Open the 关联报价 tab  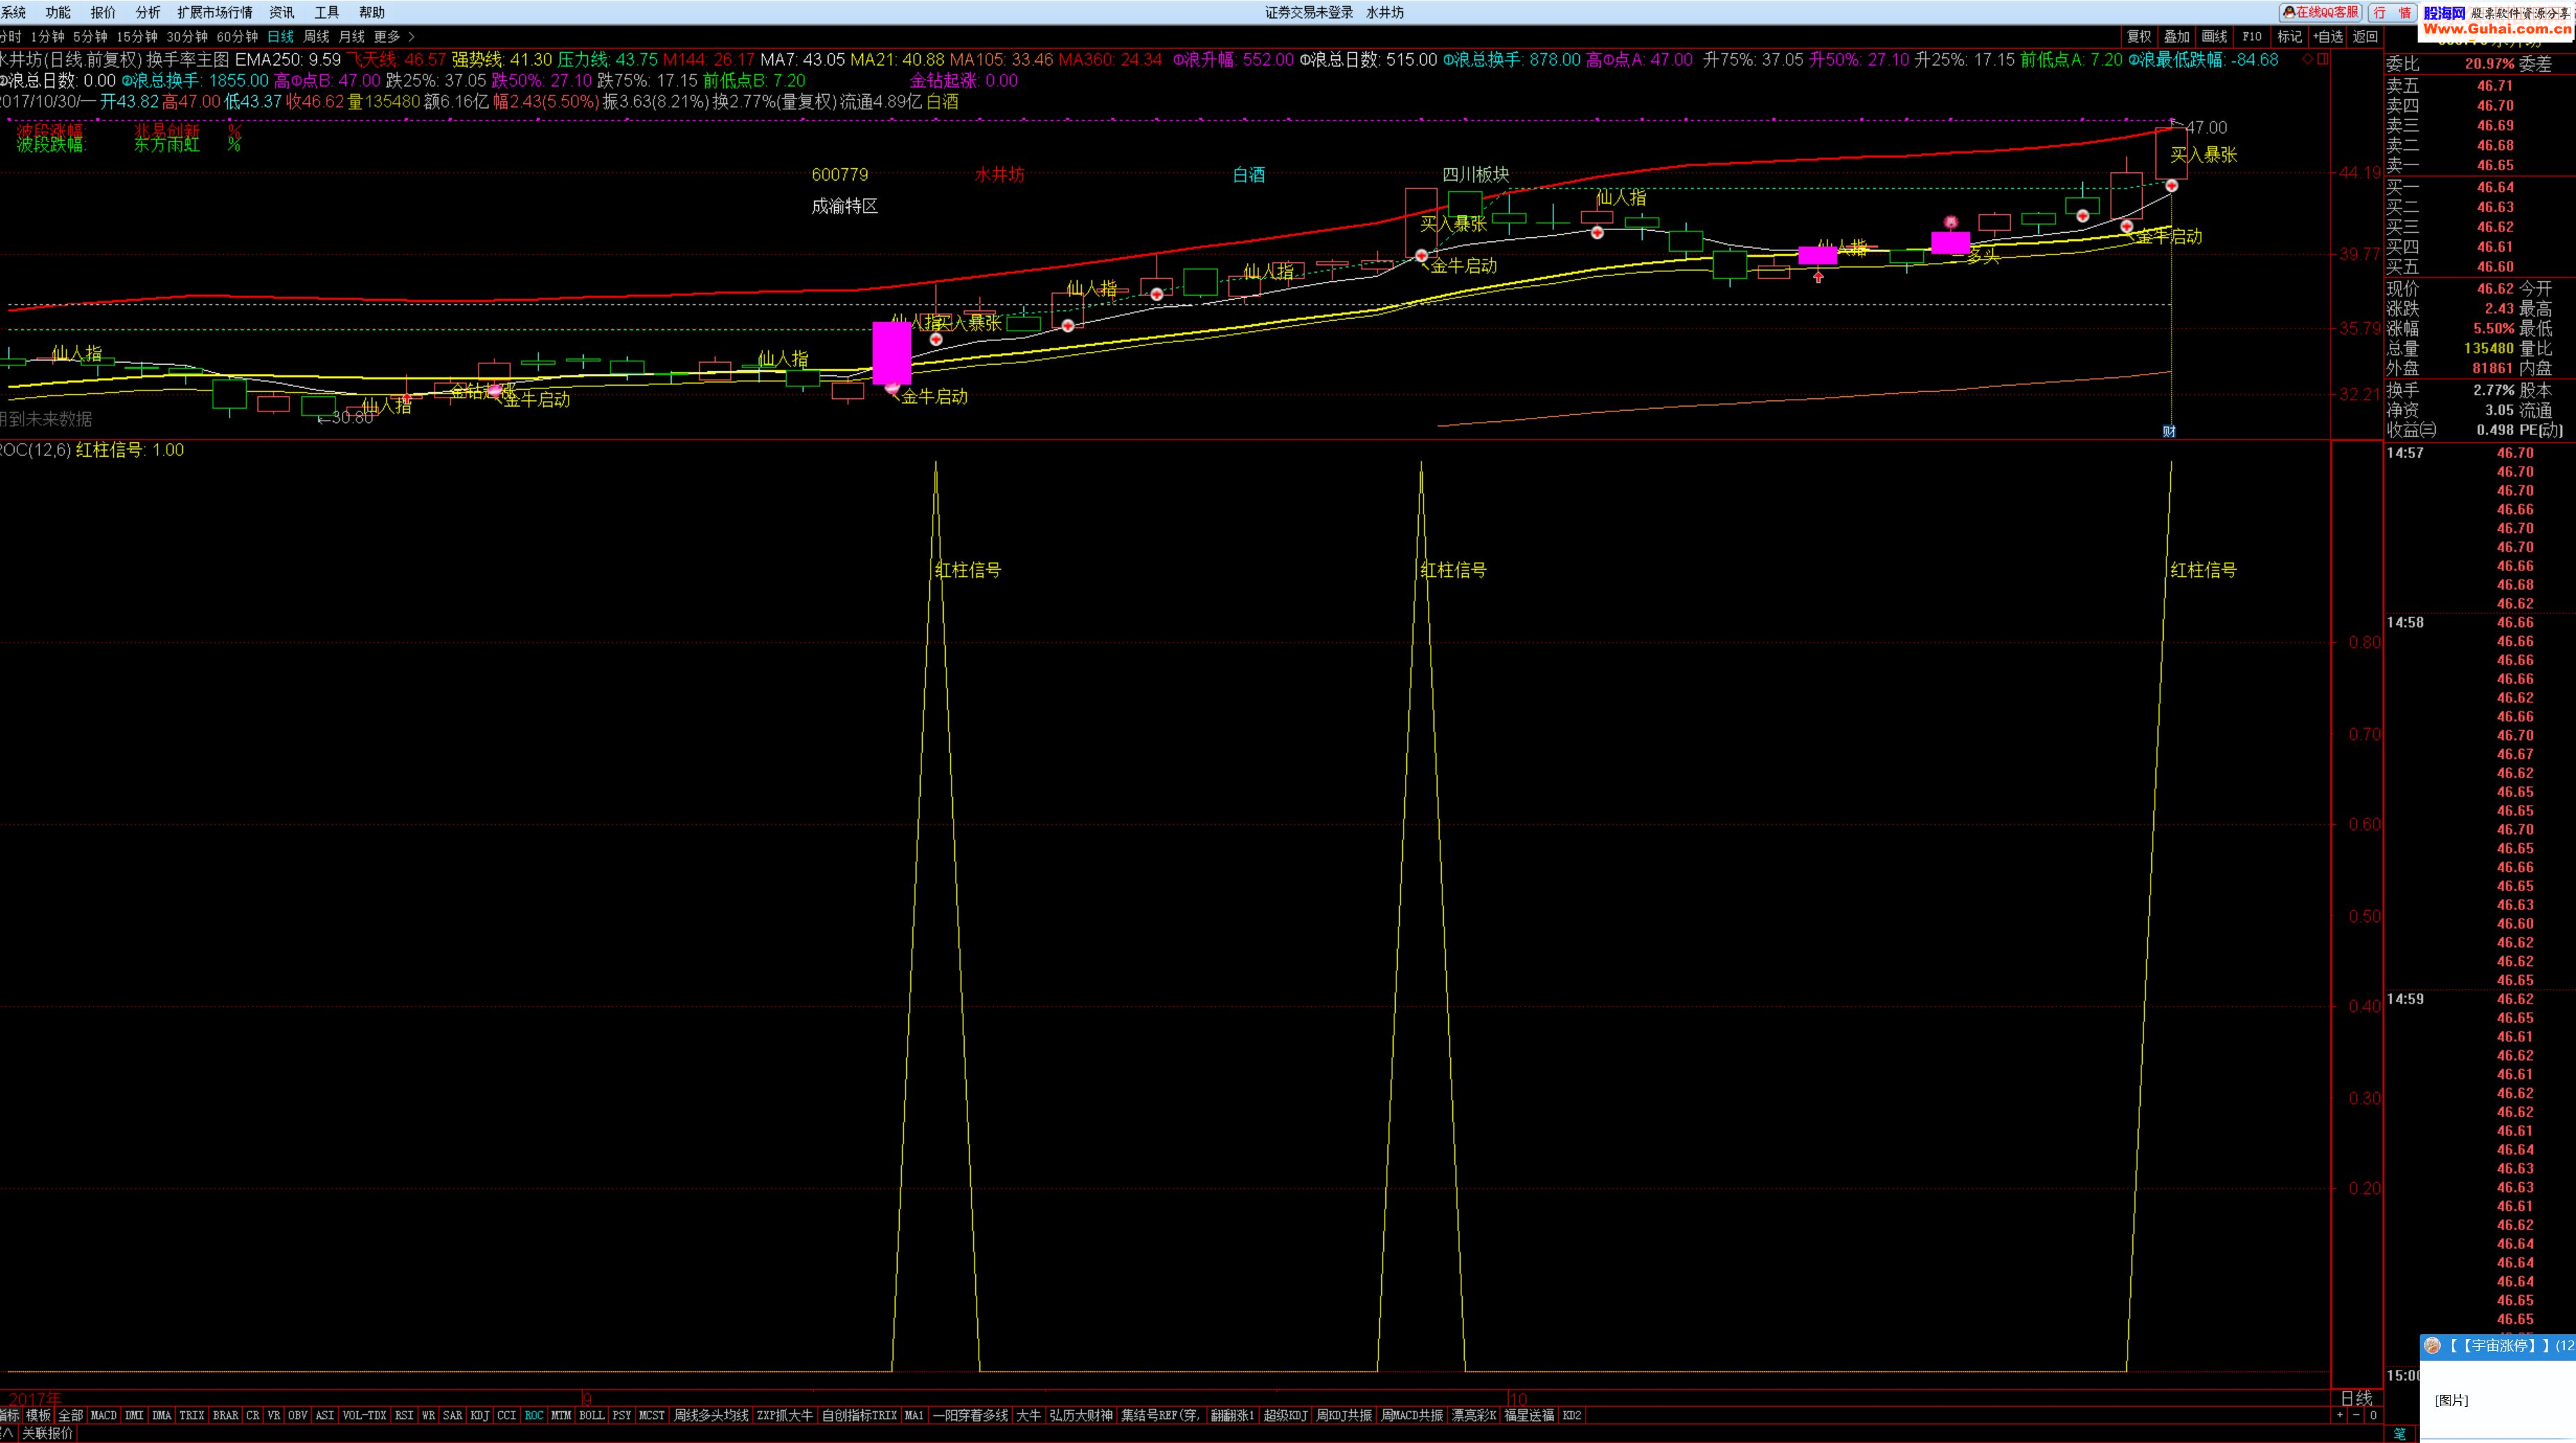(x=47, y=1433)
